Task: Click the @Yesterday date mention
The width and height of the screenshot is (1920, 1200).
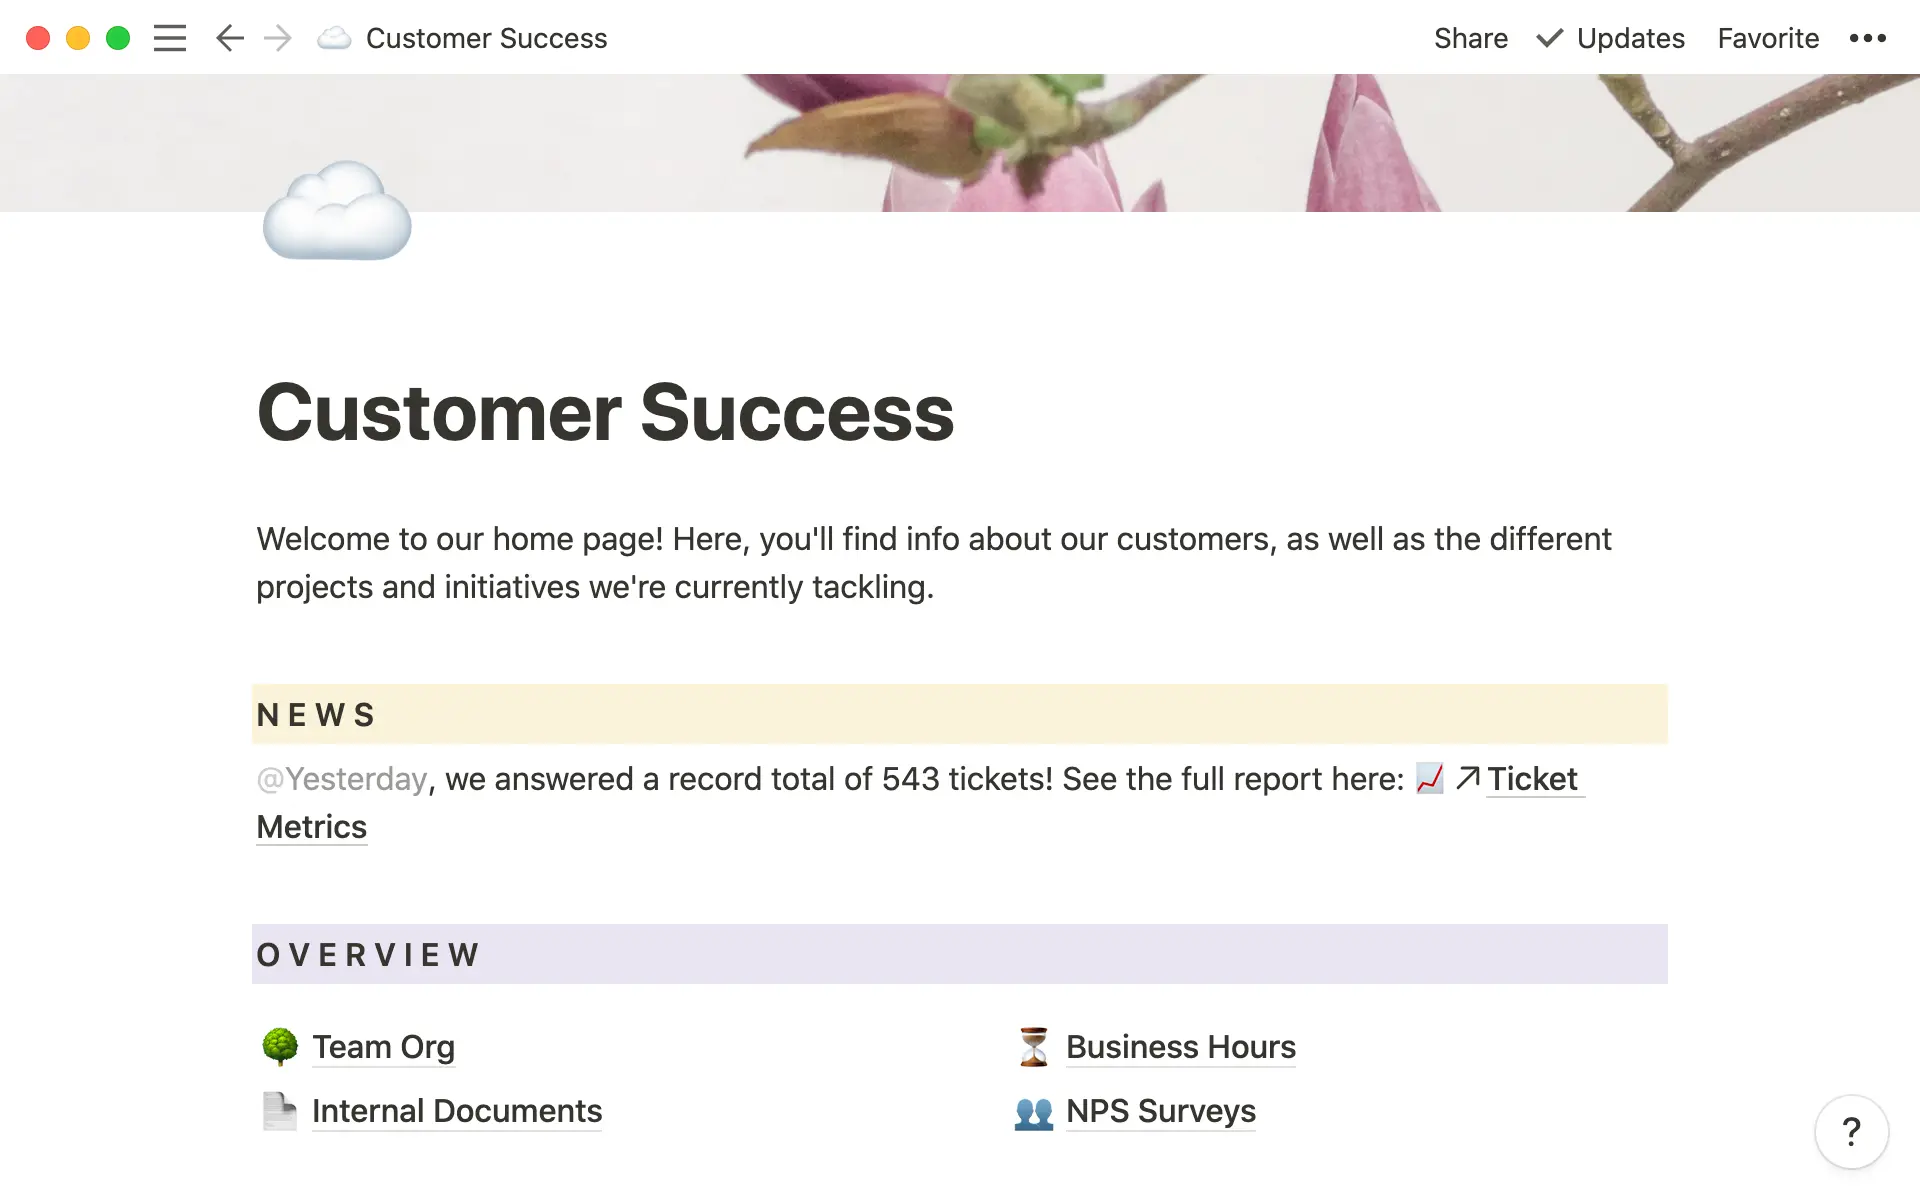Action: pyautogui.click(x=342, y=779)
